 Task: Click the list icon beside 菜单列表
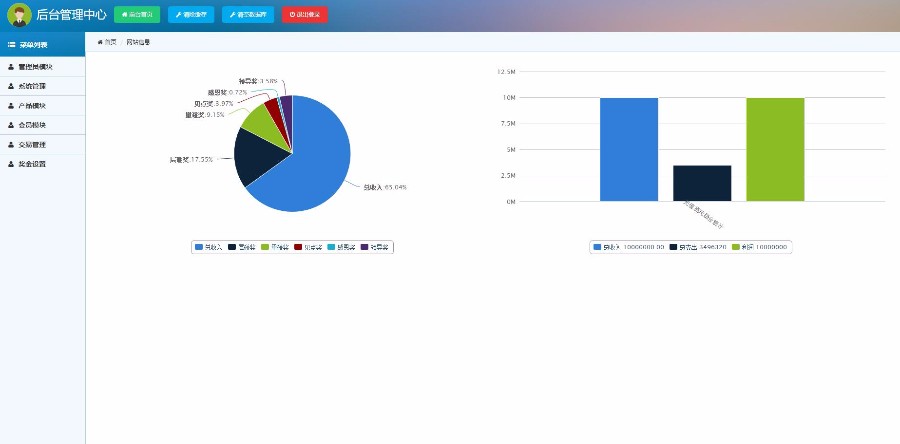click(x=11, y=45)
